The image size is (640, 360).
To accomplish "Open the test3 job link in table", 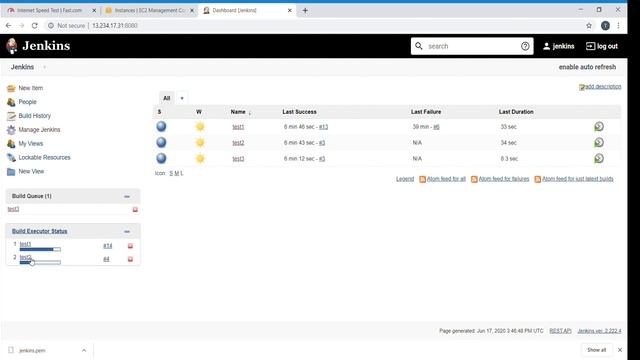I will click(238, 159).
